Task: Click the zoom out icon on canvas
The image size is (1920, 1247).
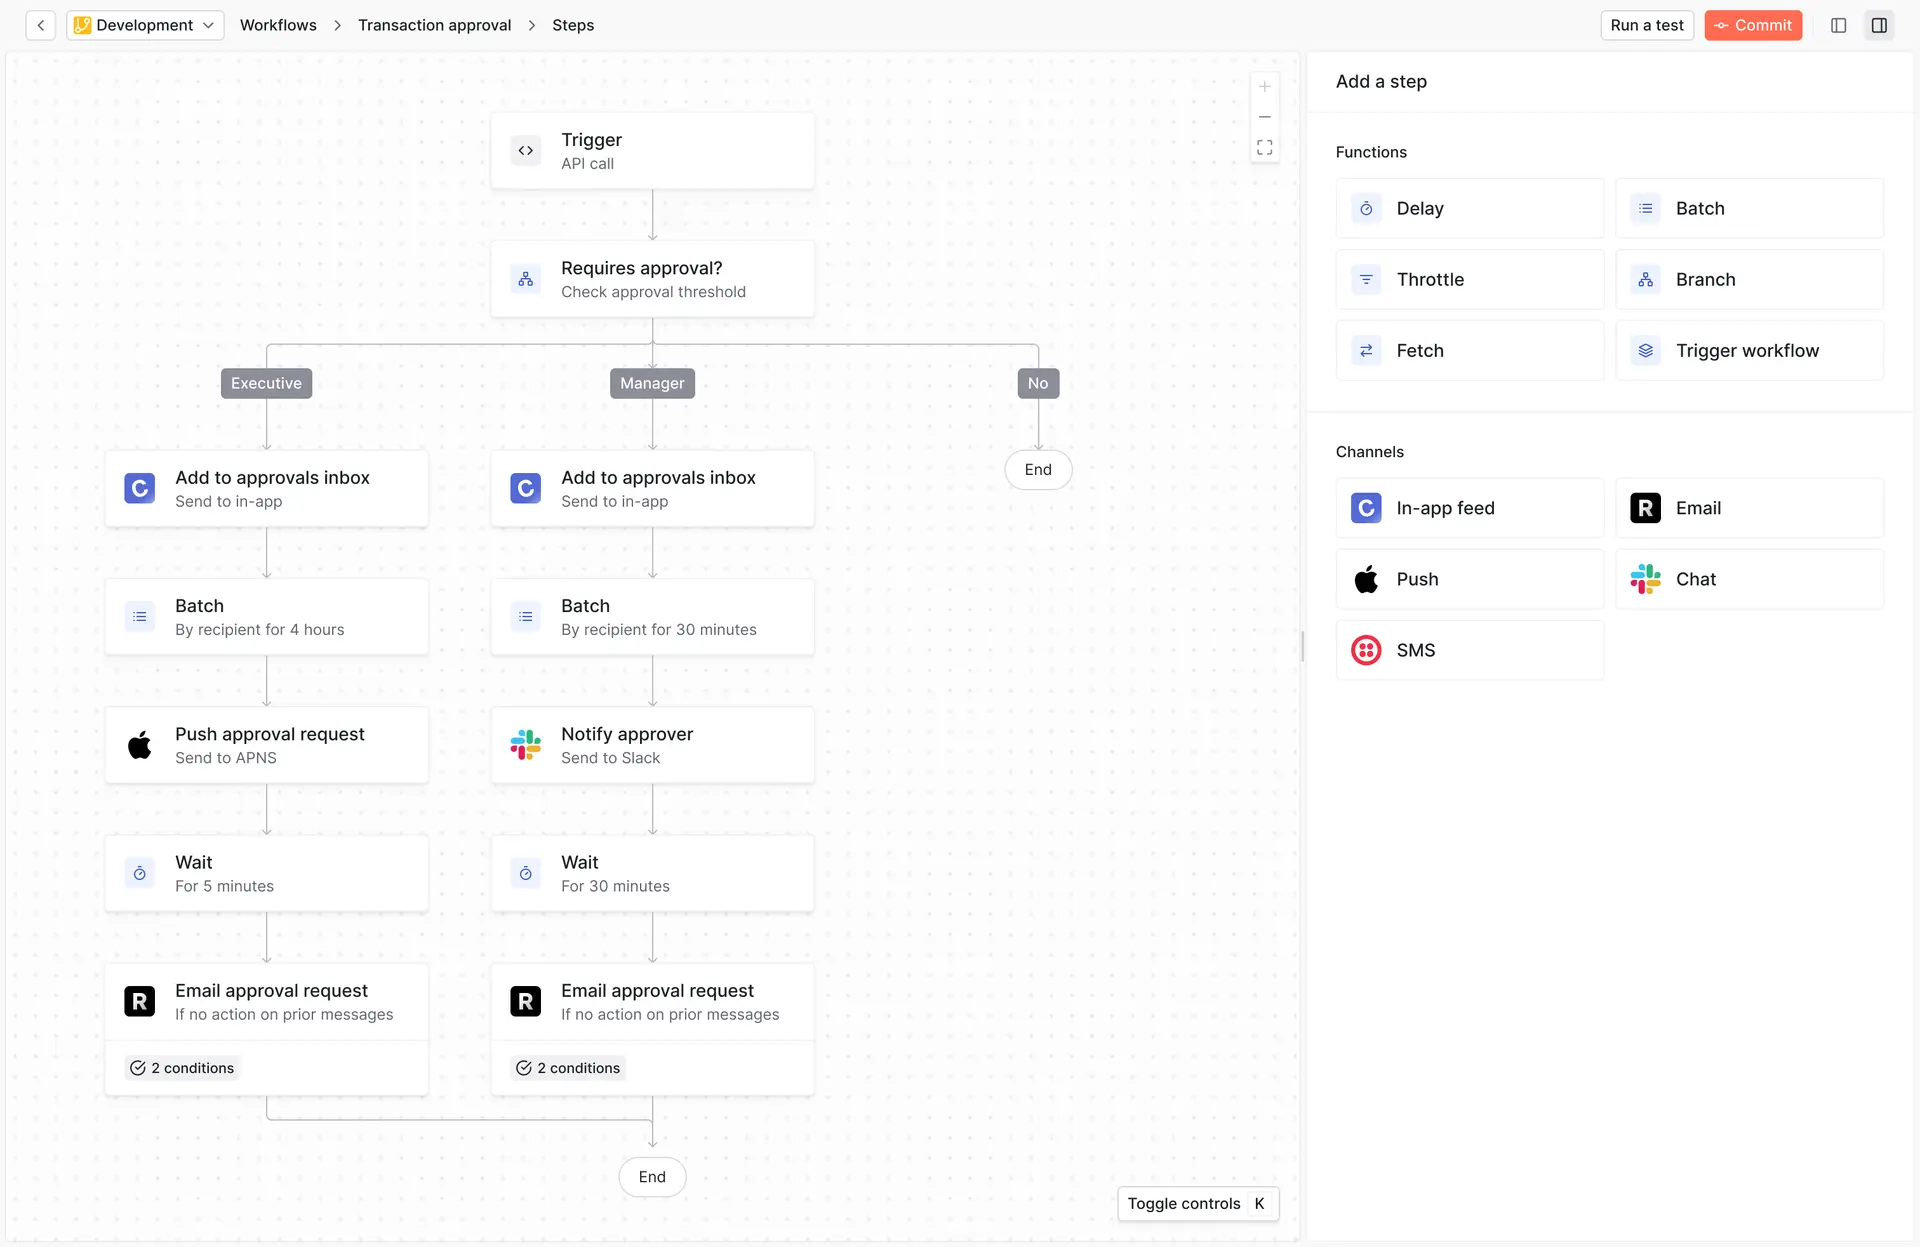Action: 1264,116
